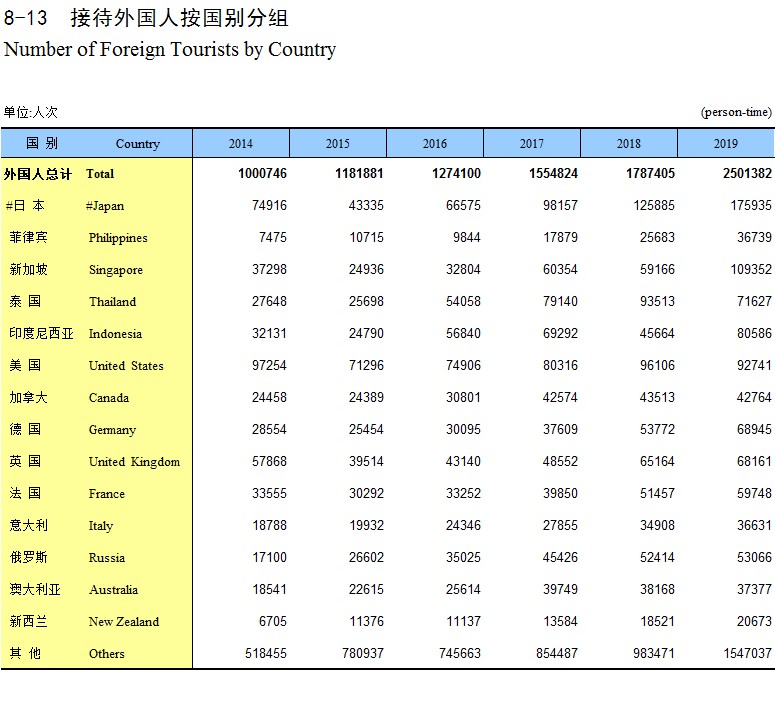Click the unit label 单位:人次
The width and height of the screenshot is (775, 702).
click(x=31, y=112)
